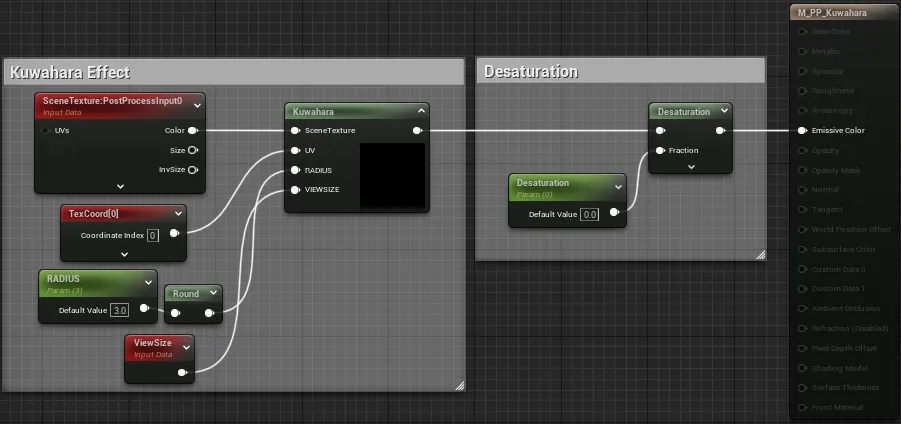
Task: Click the Round node input pin
Action: [x=175, y=313]
